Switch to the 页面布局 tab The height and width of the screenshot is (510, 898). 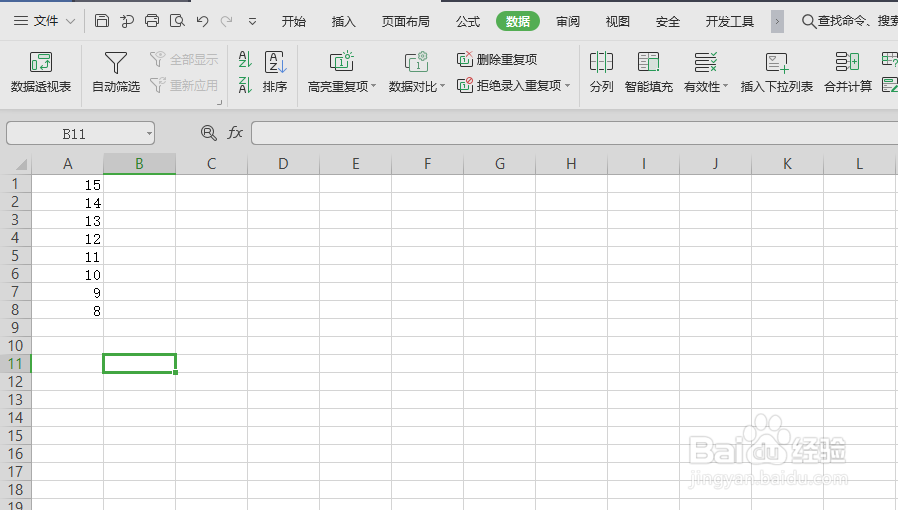pos(405,22)
